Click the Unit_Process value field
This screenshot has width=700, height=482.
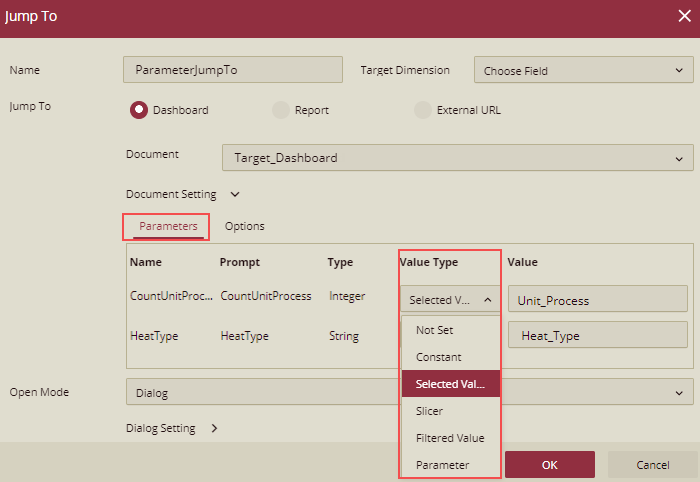click(x=597, y=300)
